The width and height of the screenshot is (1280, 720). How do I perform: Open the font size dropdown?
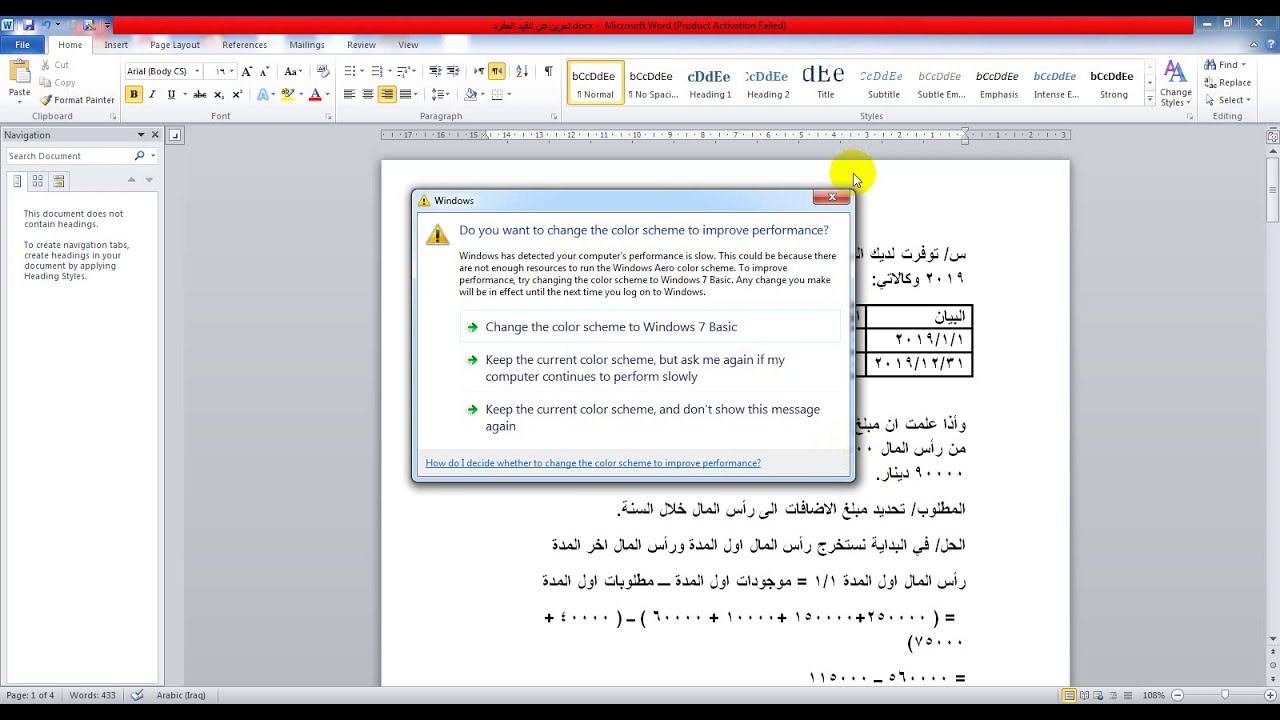pyautogui.click(x=231, y=71)
